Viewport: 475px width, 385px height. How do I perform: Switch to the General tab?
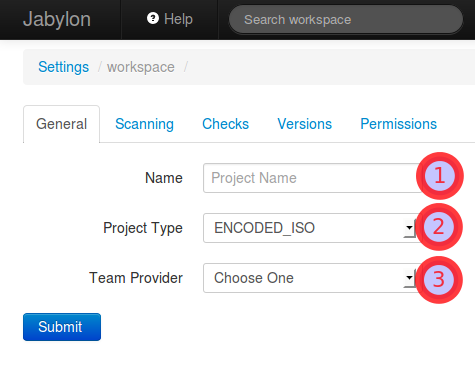click(61, 124)
